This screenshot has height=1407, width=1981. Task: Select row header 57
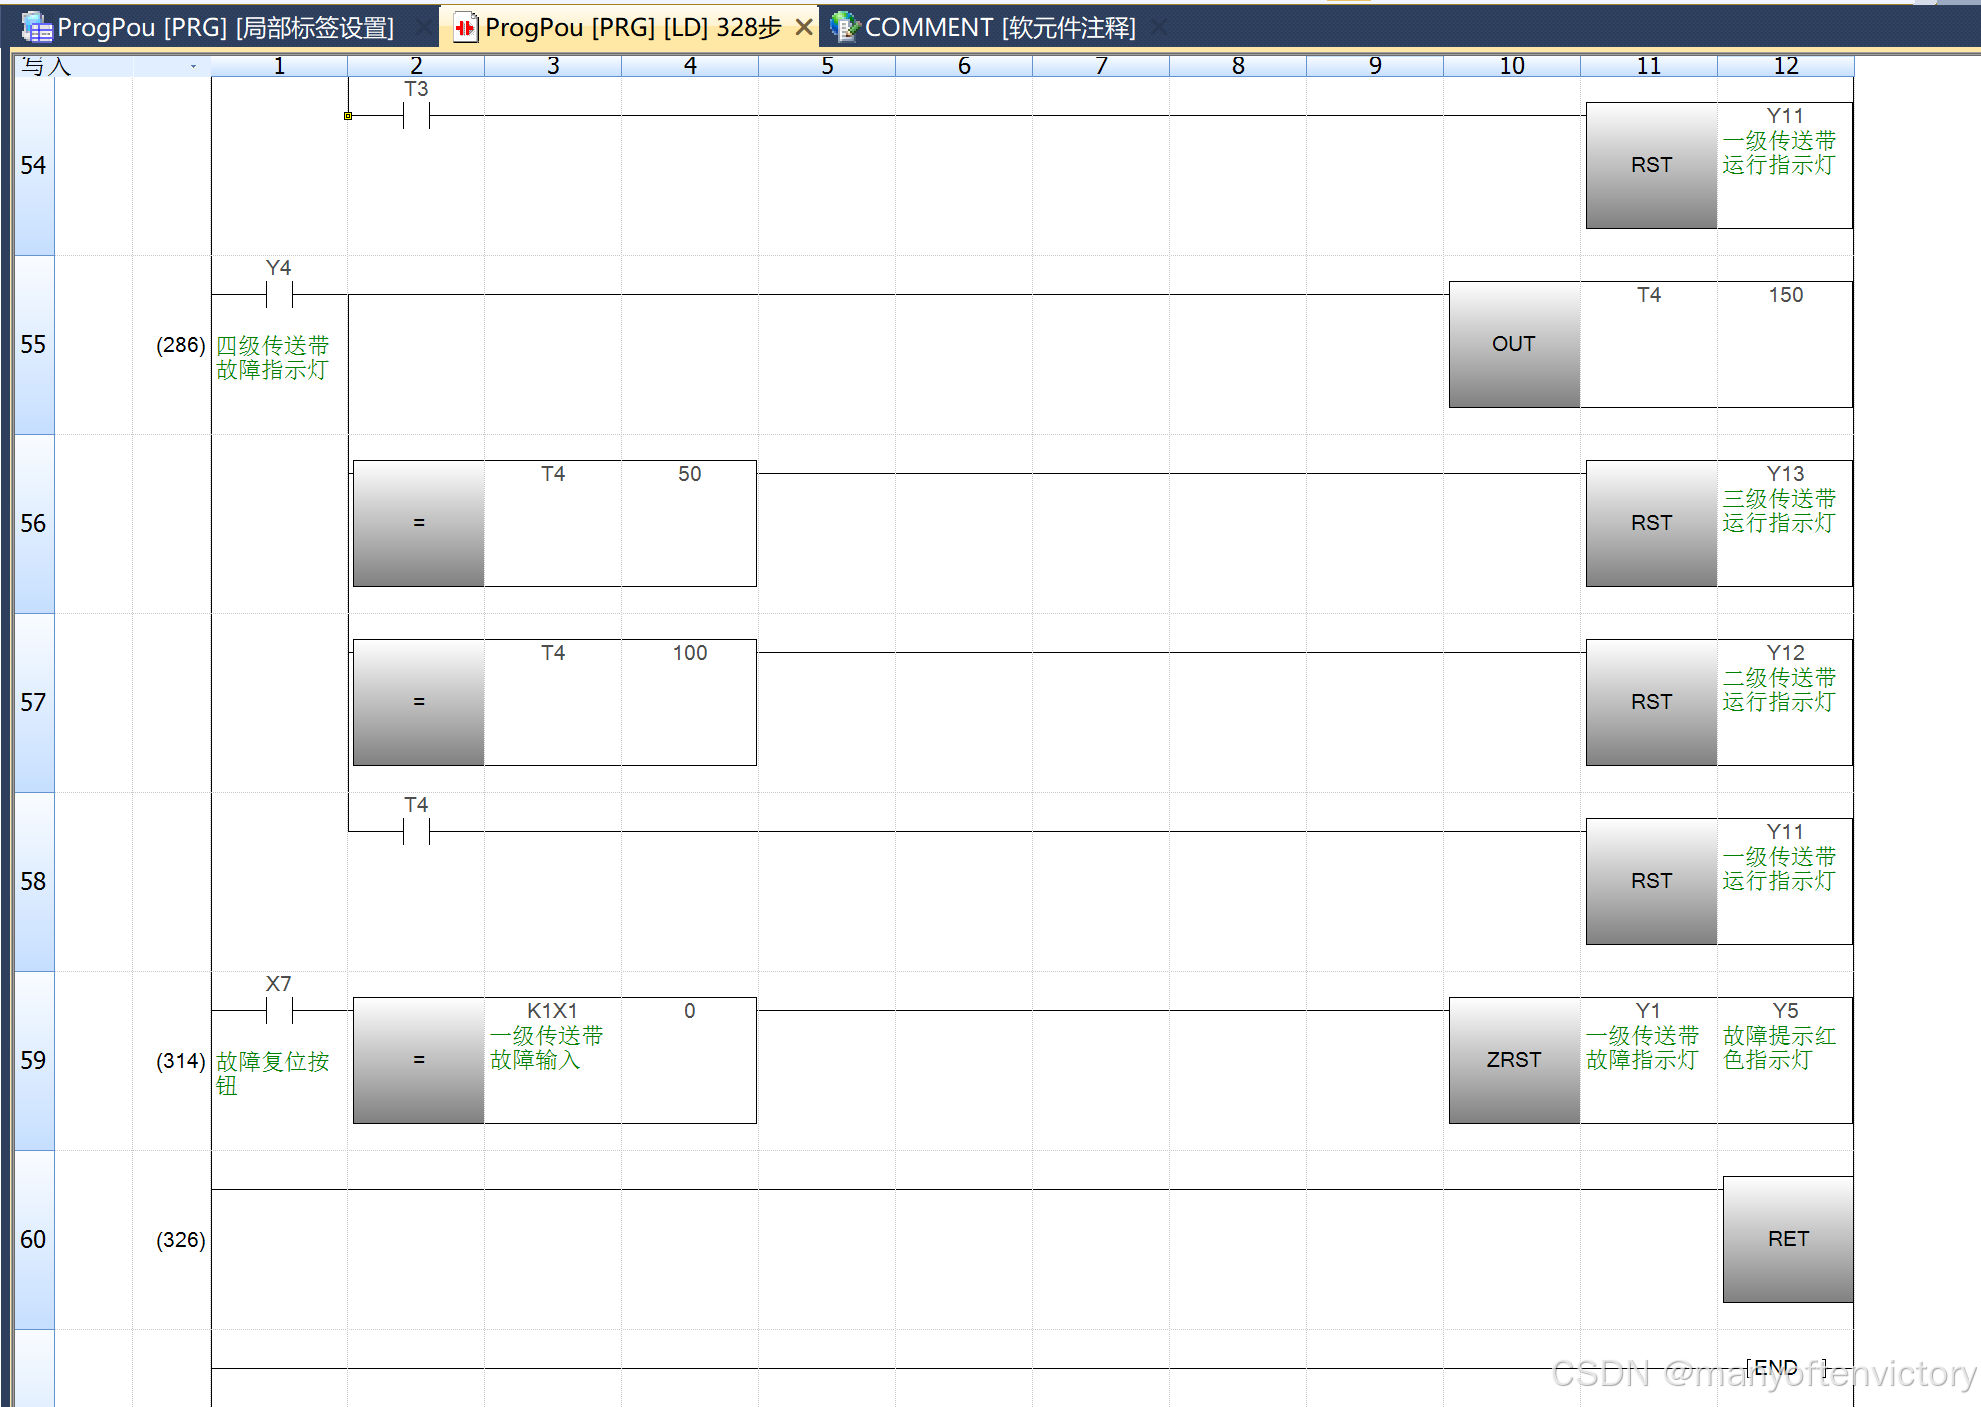[34, 702]
